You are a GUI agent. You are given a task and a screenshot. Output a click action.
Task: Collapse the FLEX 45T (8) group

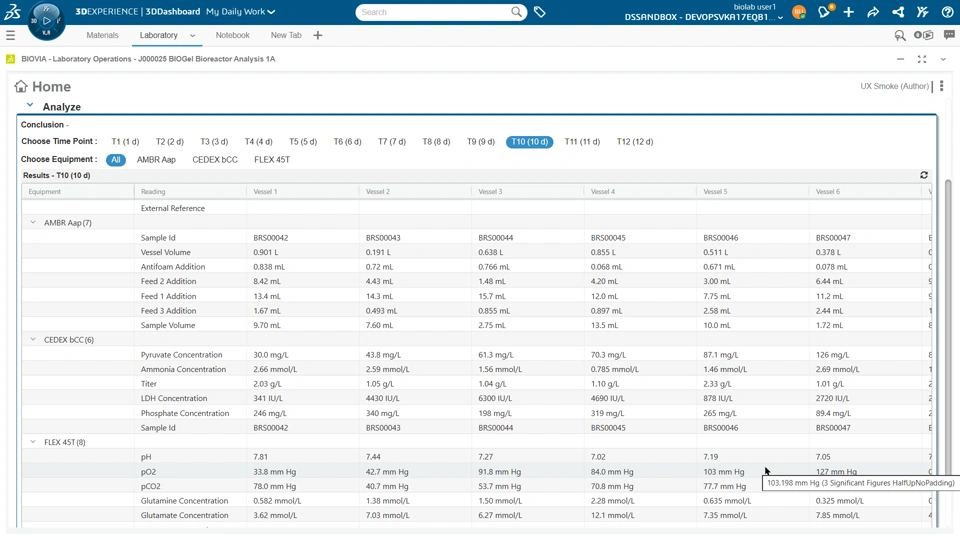[x=33, y=442]
